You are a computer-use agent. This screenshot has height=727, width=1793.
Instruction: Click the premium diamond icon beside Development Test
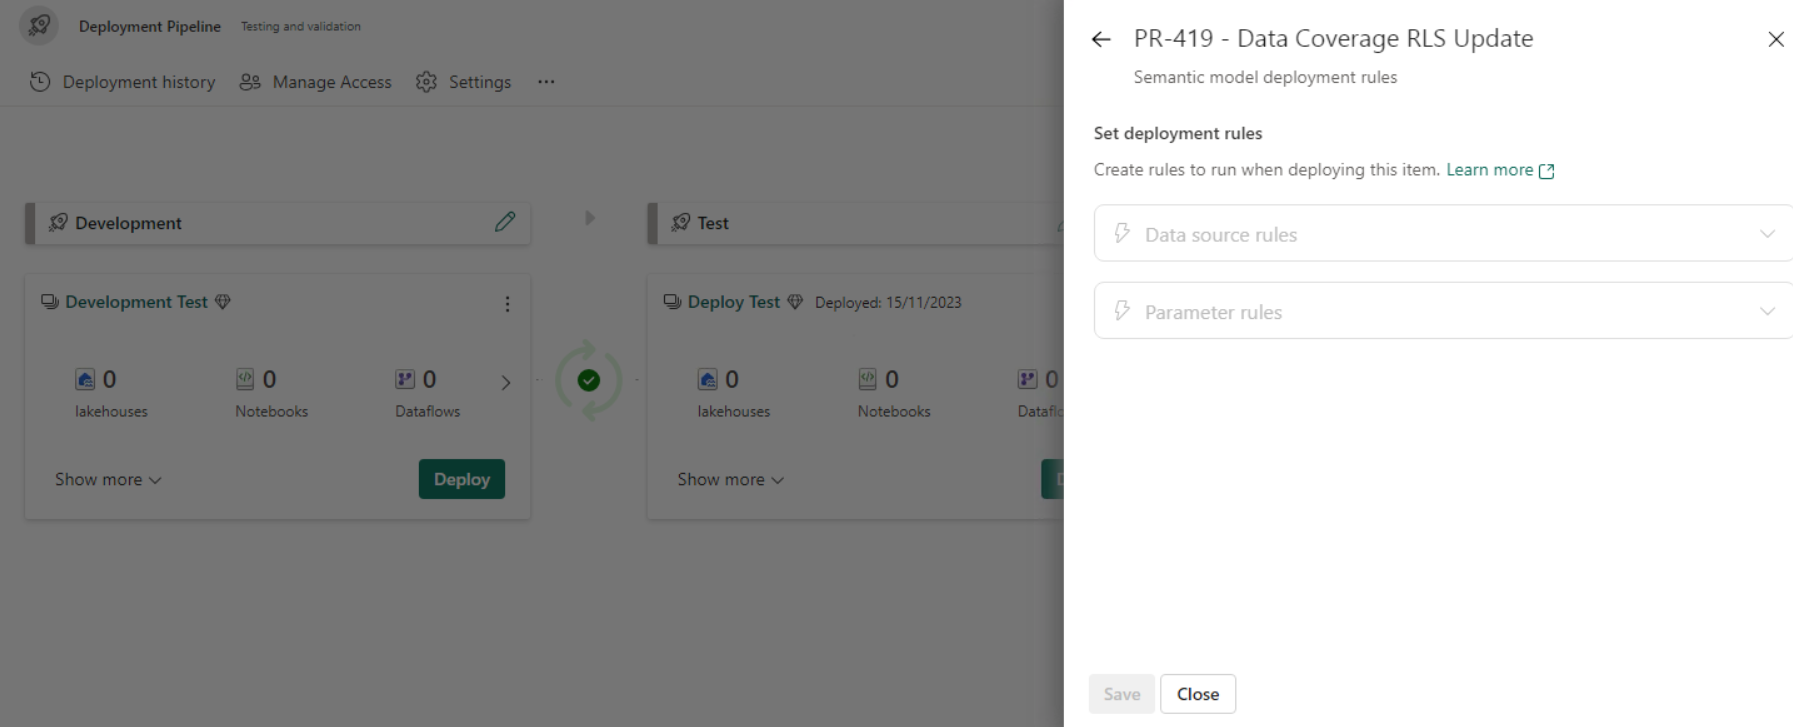[x=223, y=302]
